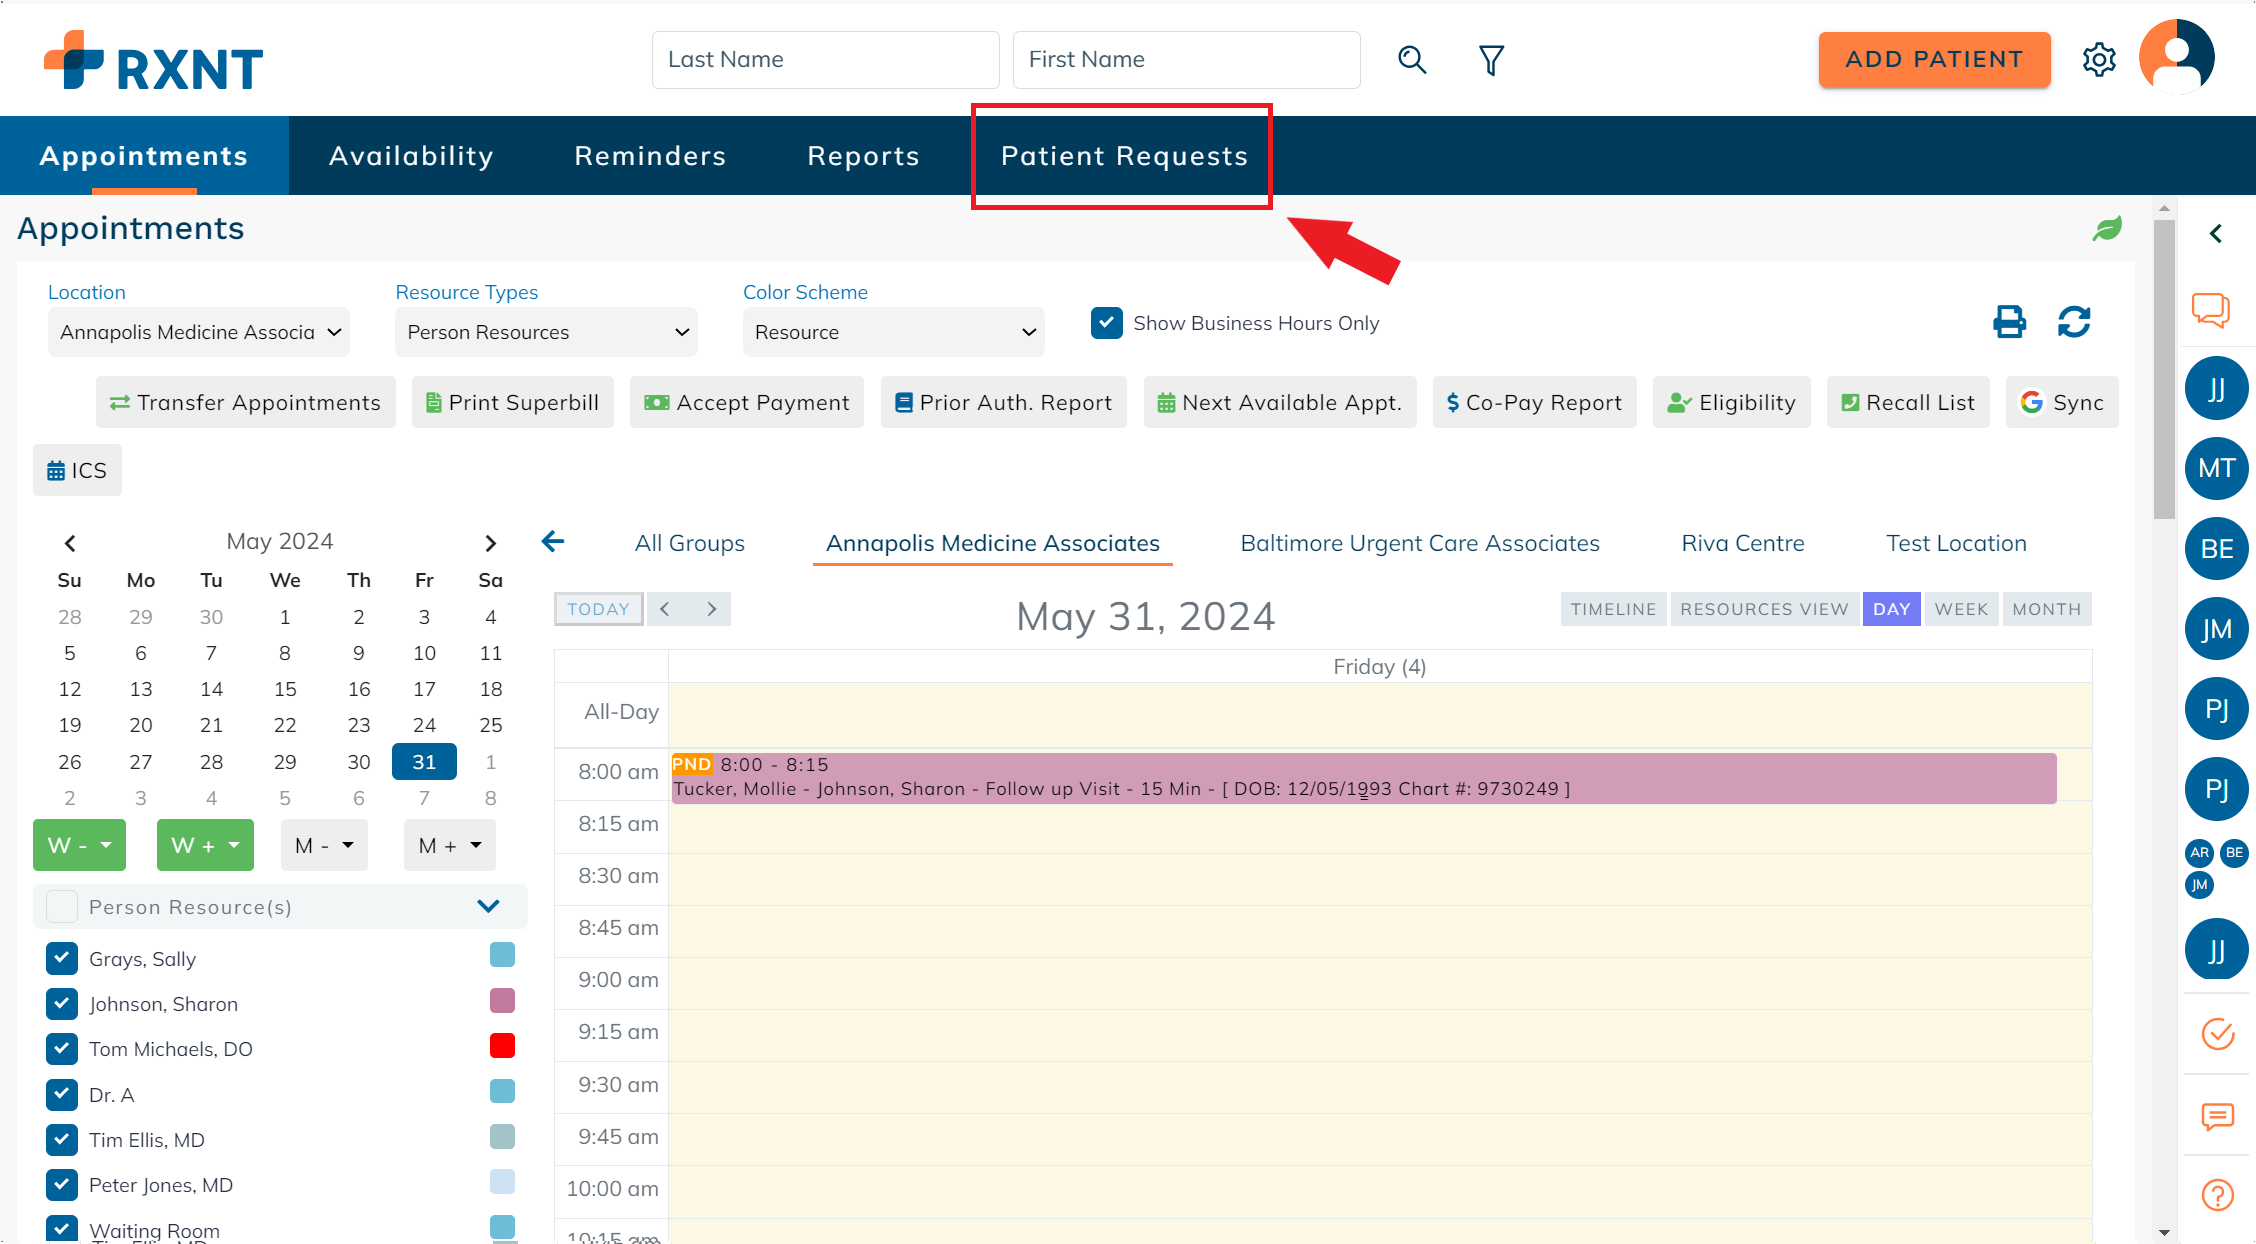Screen dimensions: 2256x1244
Task: Open ICS calendar export
Action: click(77, 470)
